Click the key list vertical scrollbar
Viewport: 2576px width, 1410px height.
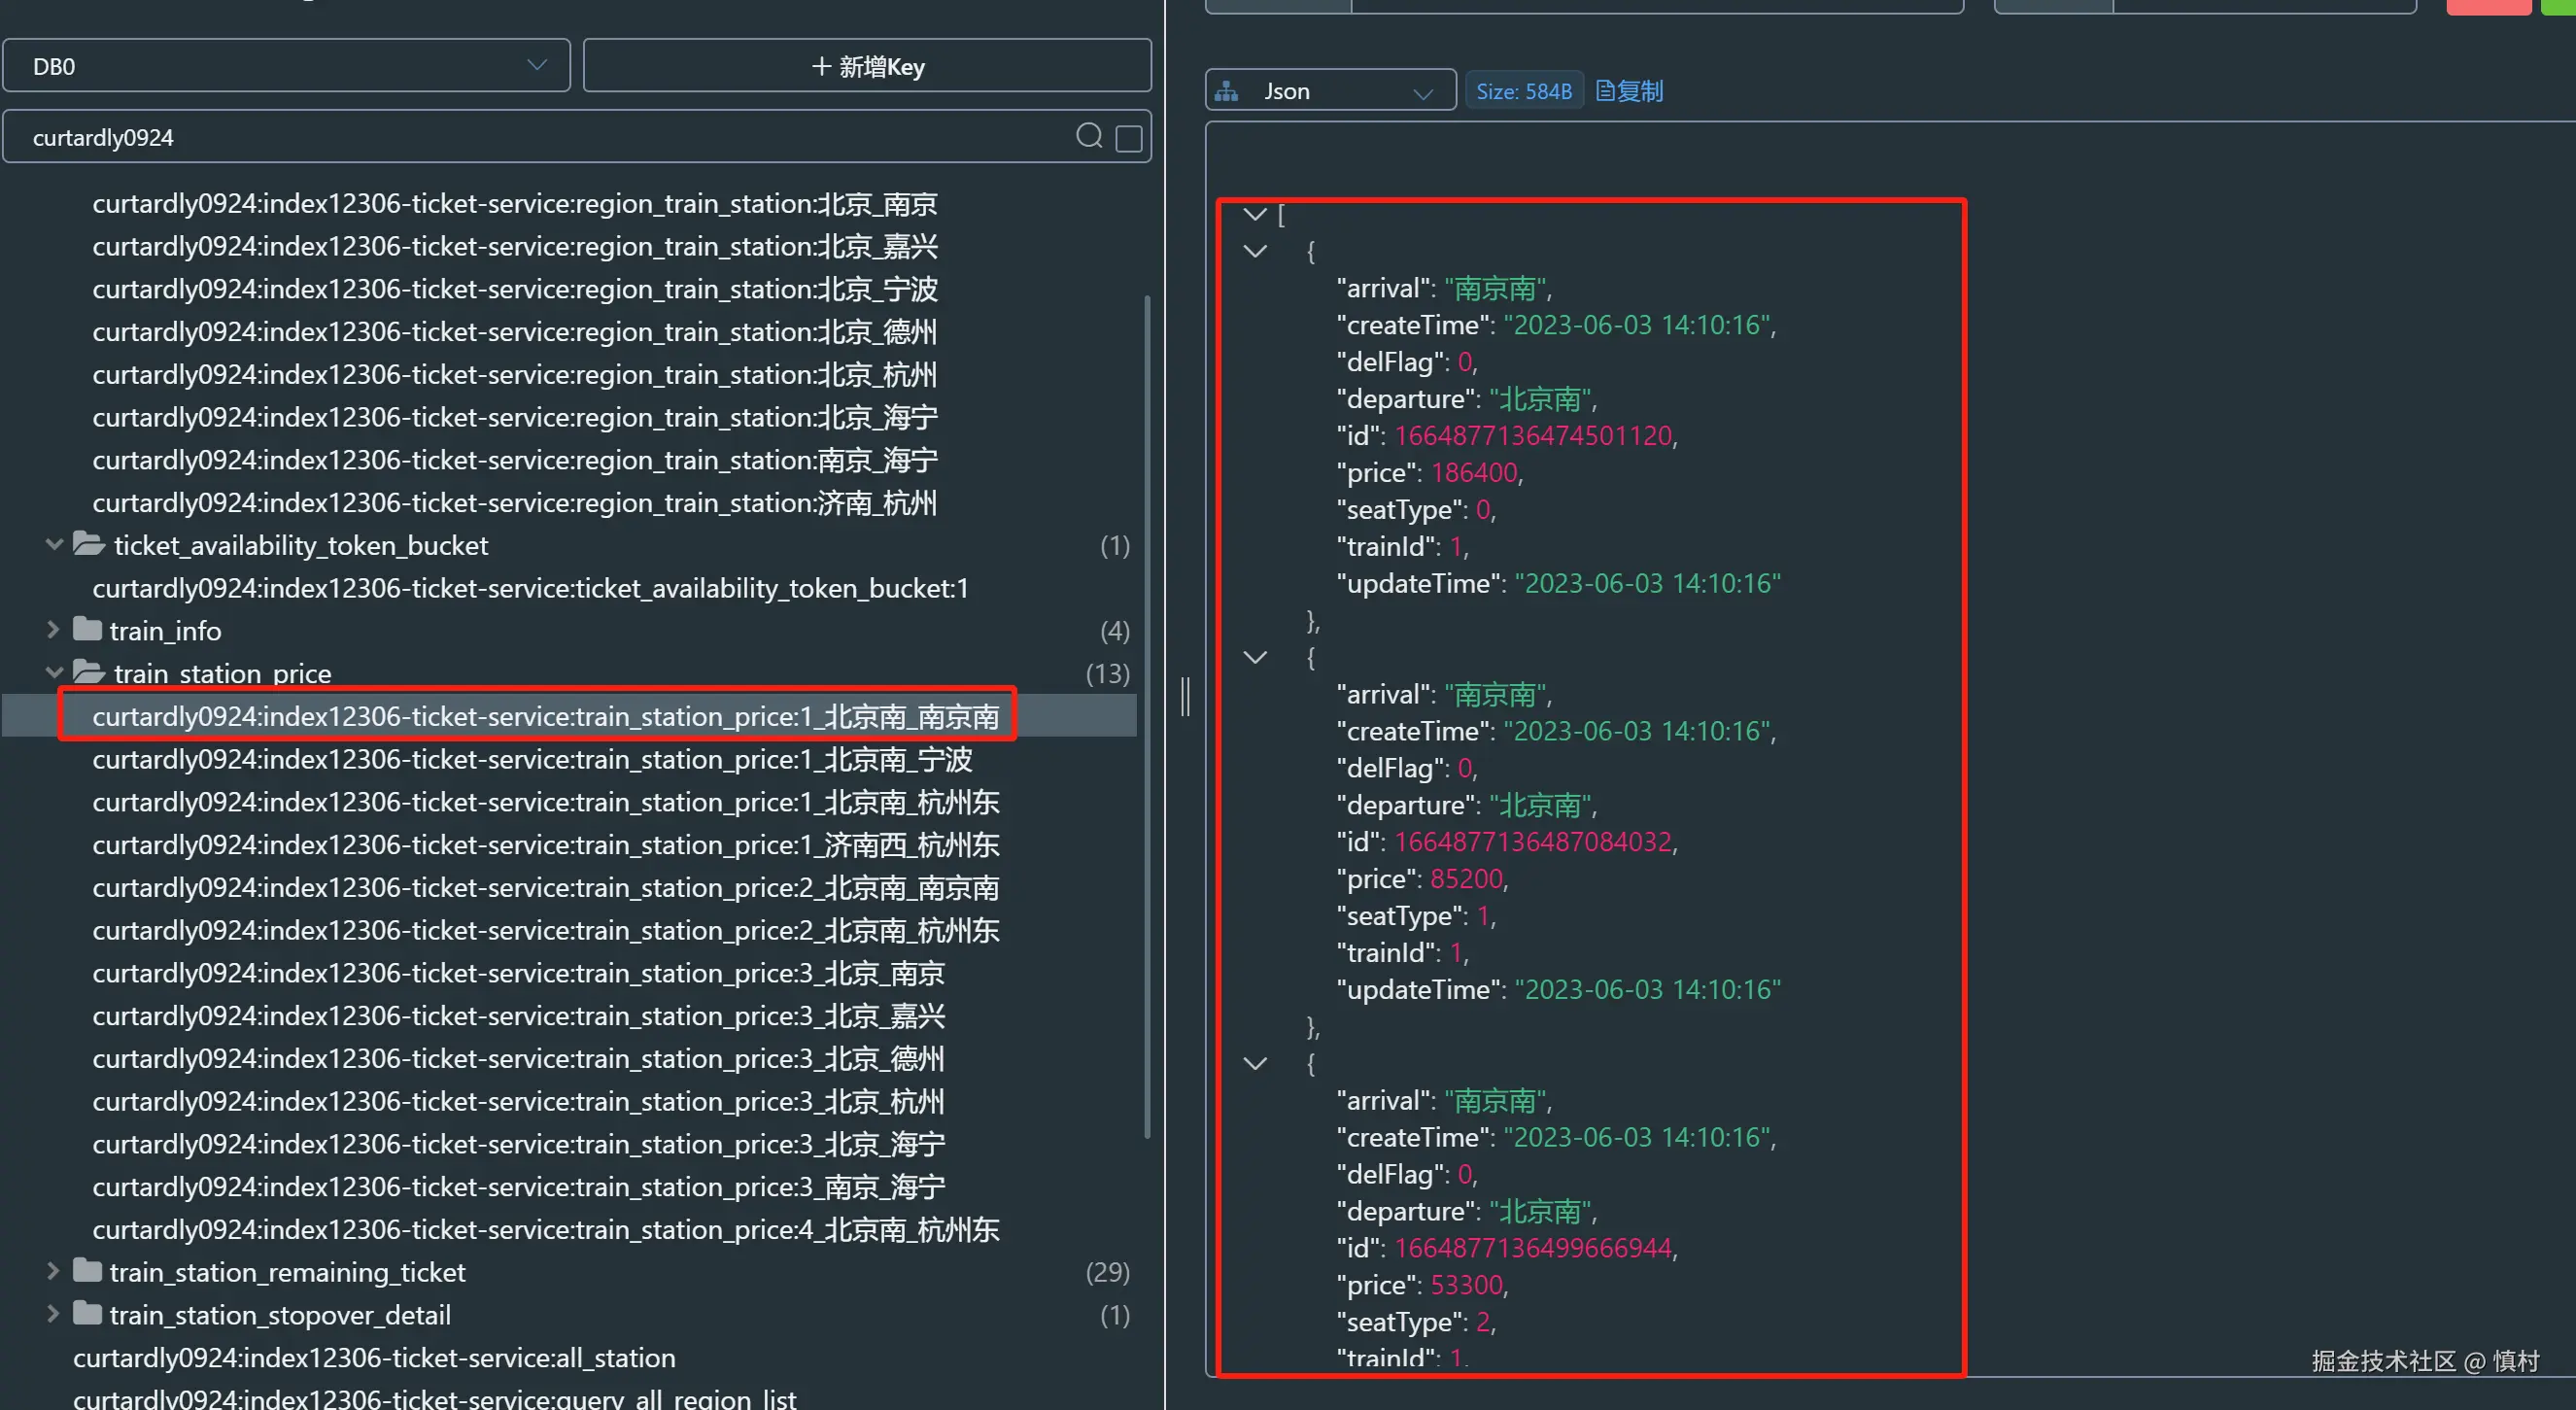tap(1146, 715)
